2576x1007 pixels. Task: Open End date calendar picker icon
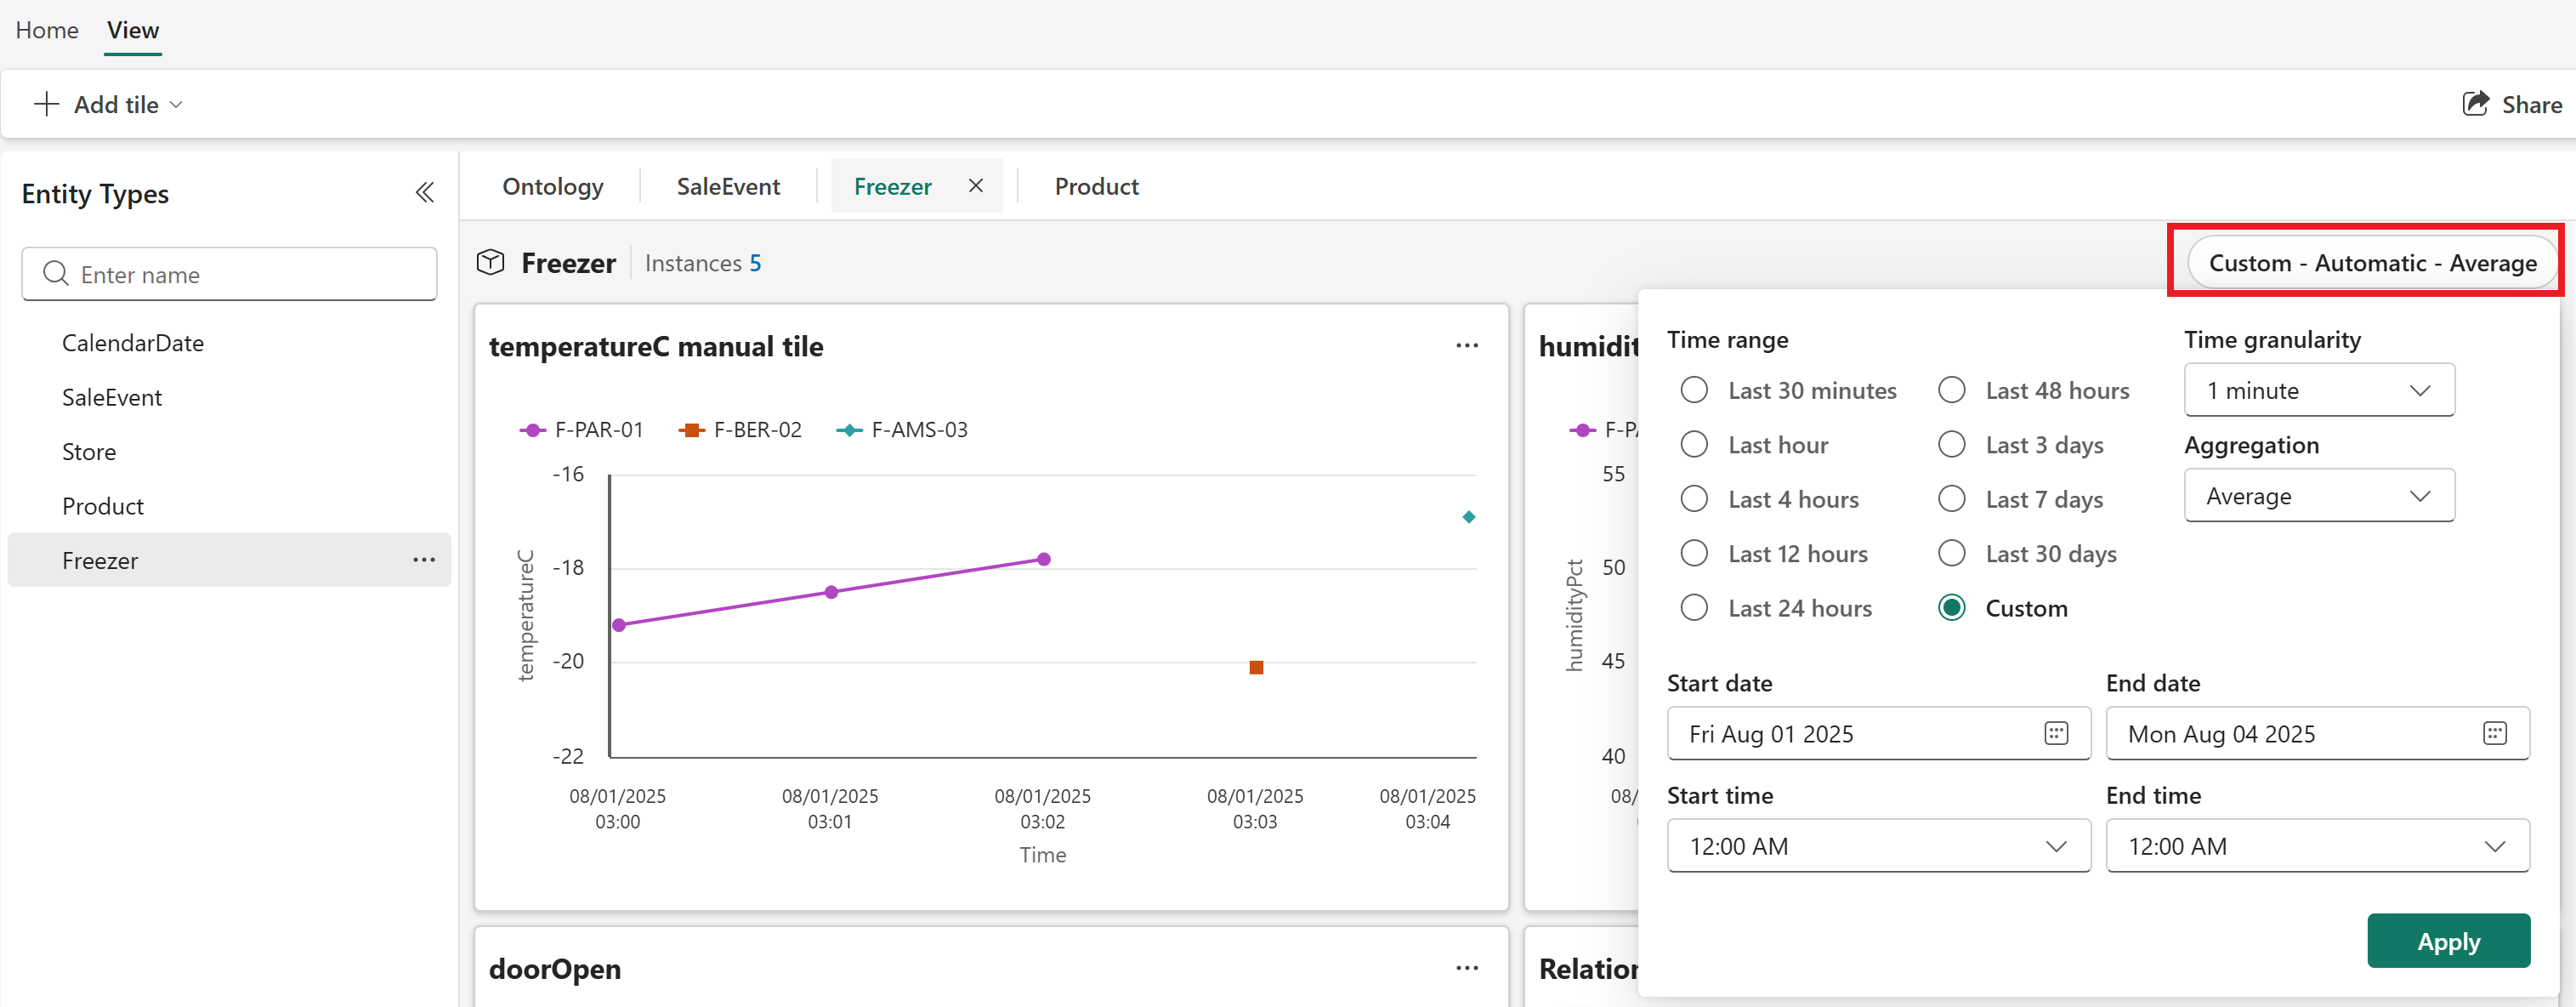point(2494,733)
